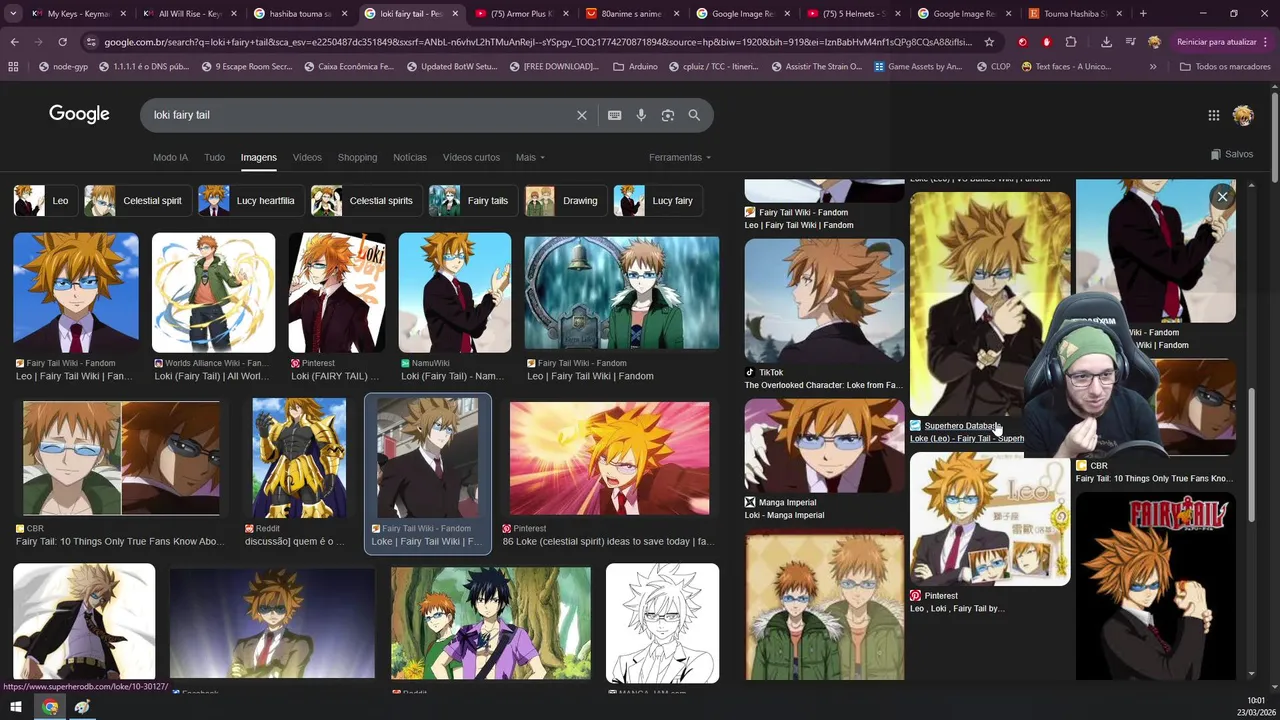
Task: Filter images by the Lucy fairy chip
Action: tap(657, 201)
